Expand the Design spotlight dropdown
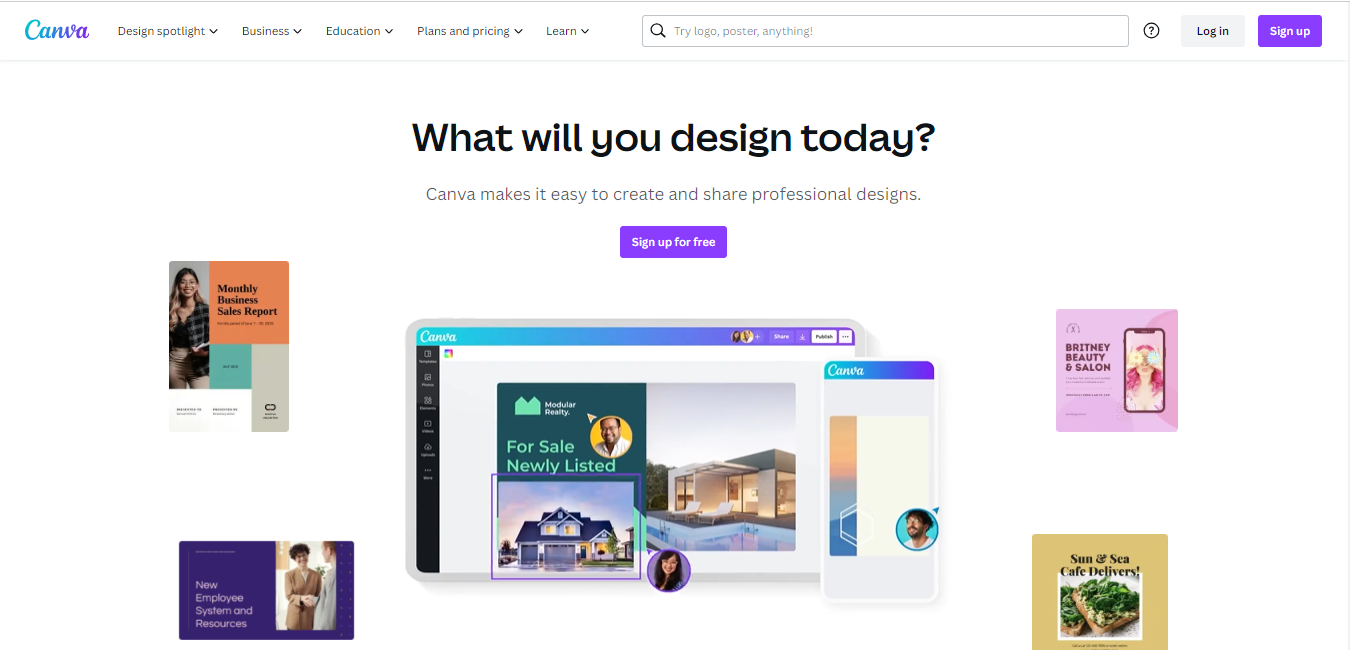This screenshot has width=1350, height=650. pos(168,31)
